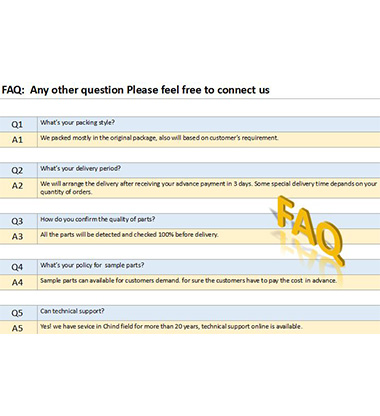The image size is (380, 416).
Task: Click the original package packing answer
Action: click(x=159, y=138)
